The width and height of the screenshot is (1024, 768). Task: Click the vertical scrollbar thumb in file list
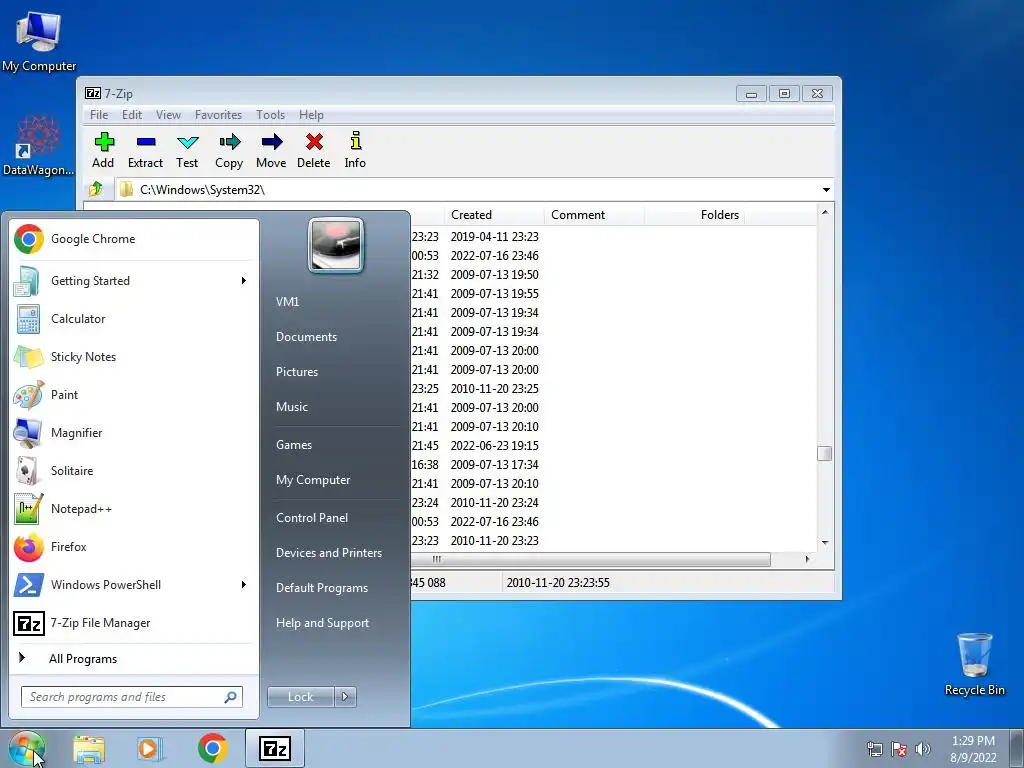(x=825, y=453)
